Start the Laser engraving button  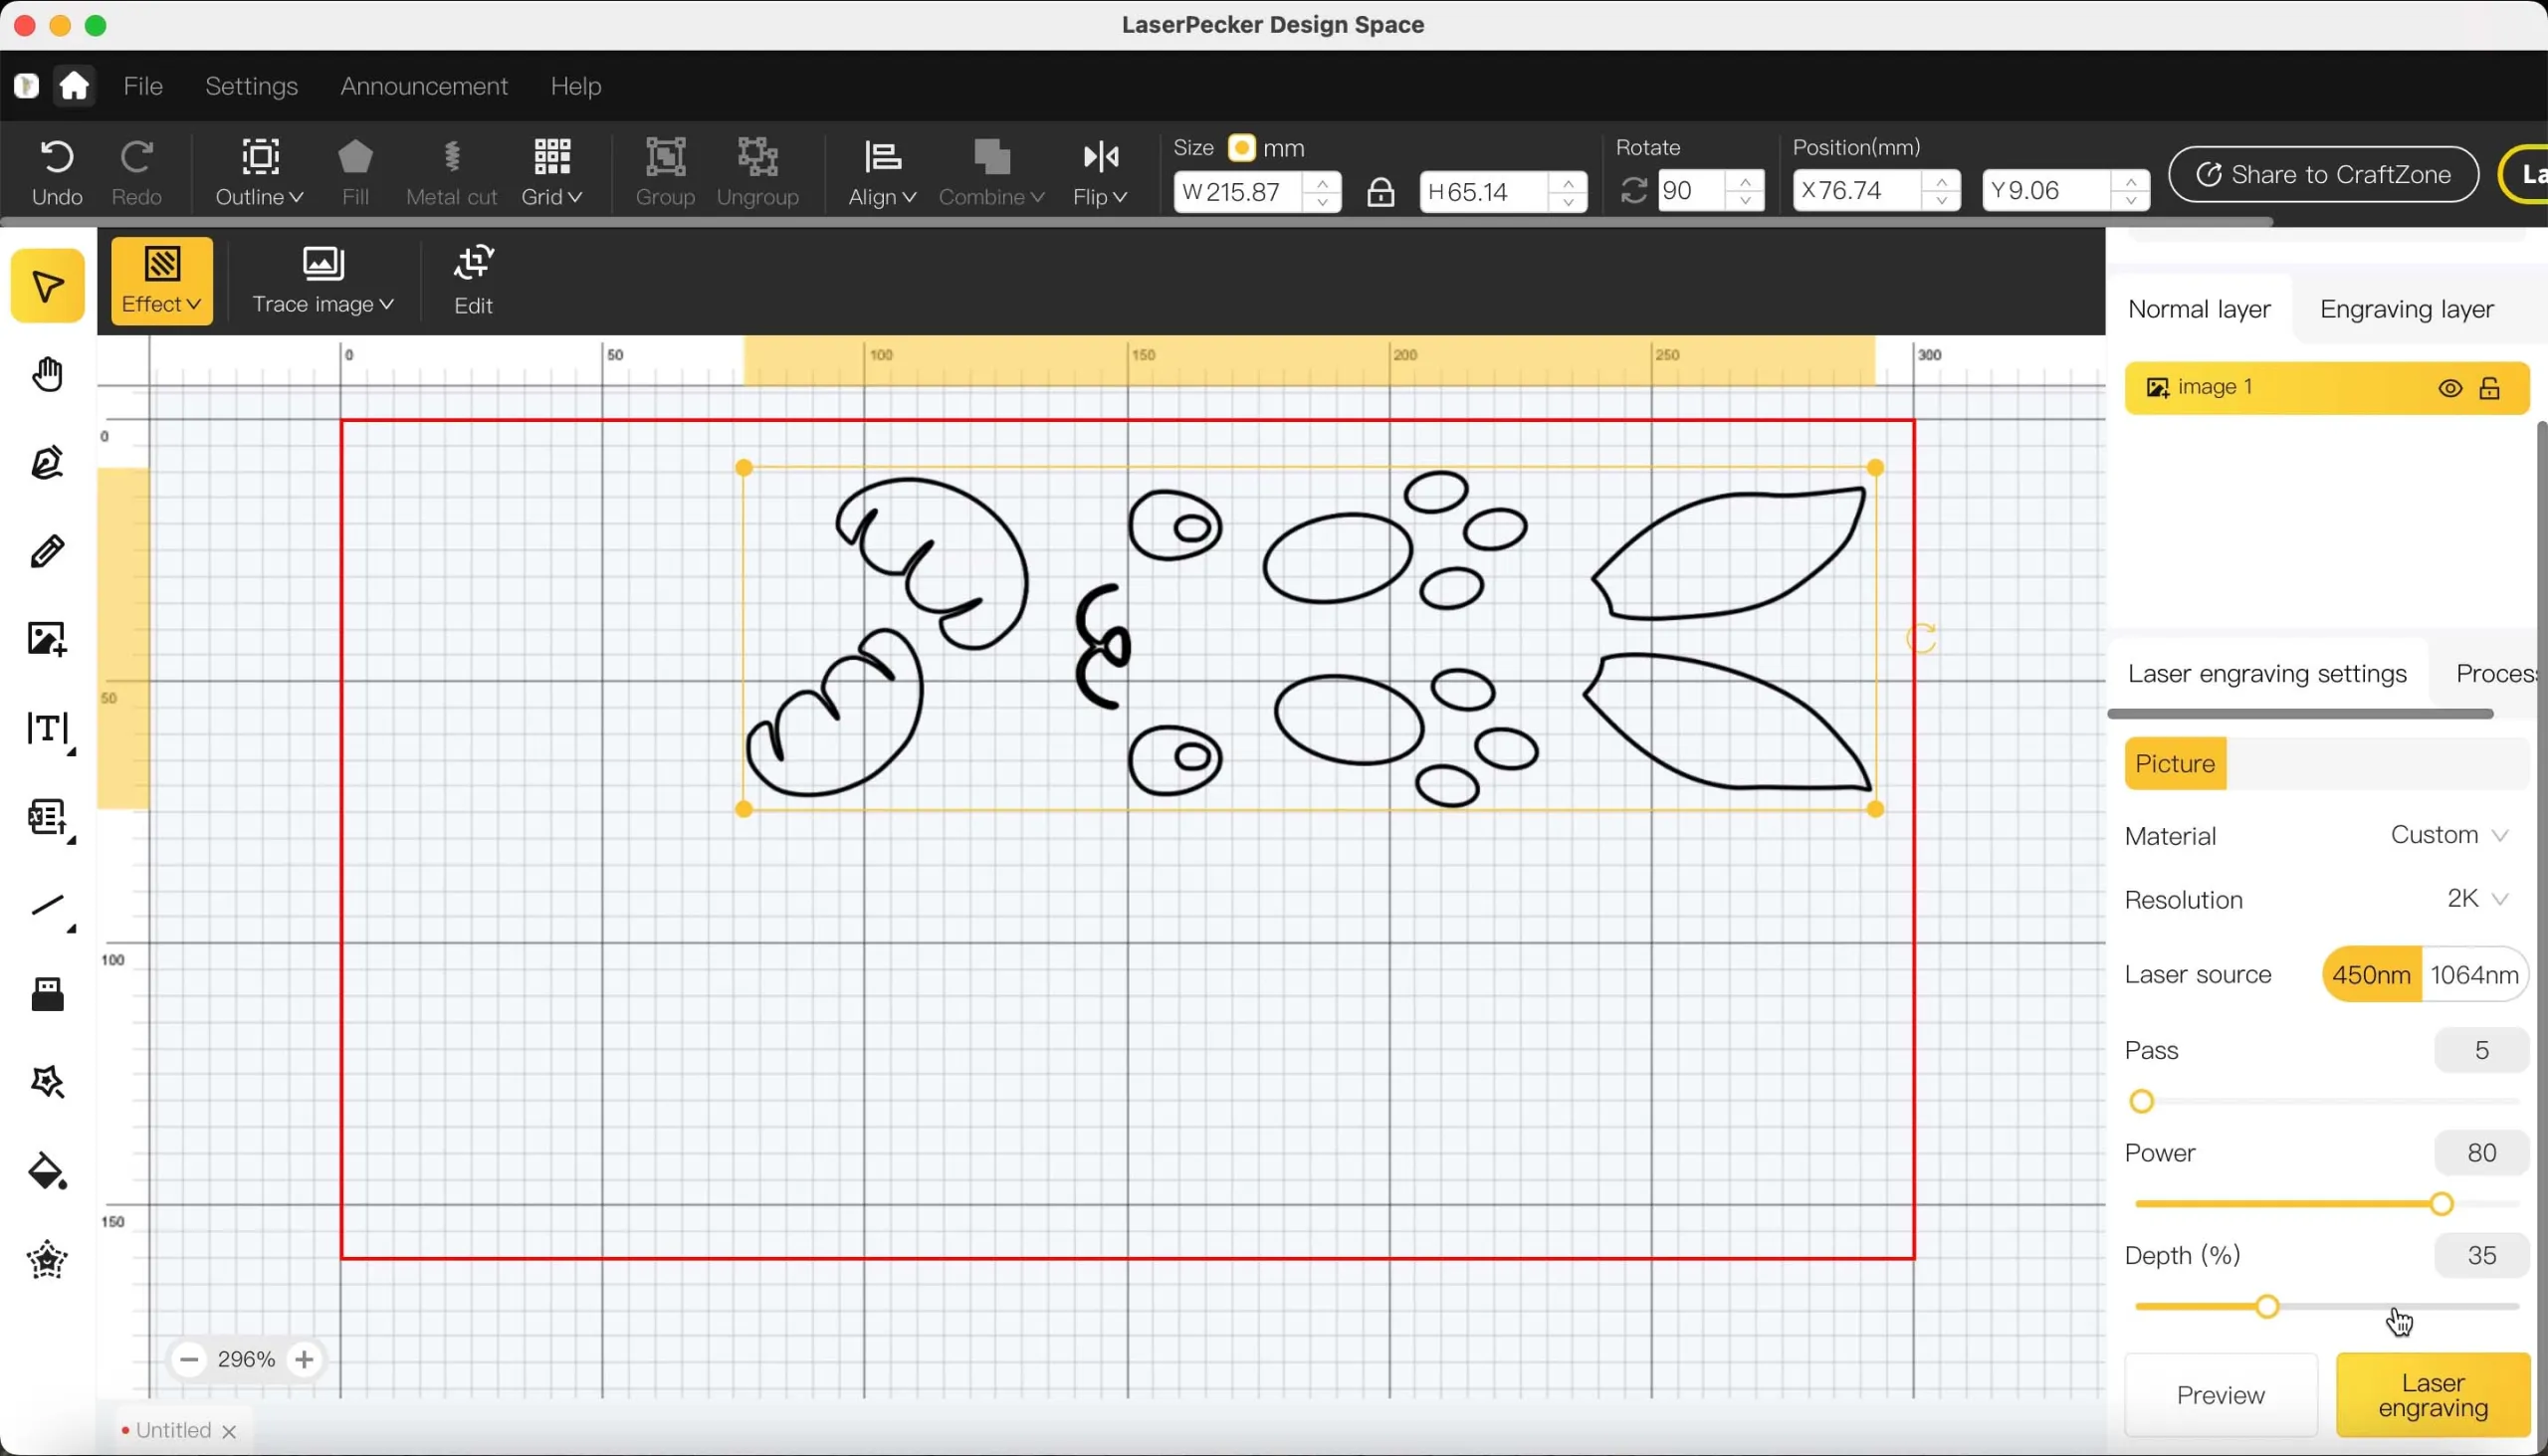(x=2433, y=1395)
